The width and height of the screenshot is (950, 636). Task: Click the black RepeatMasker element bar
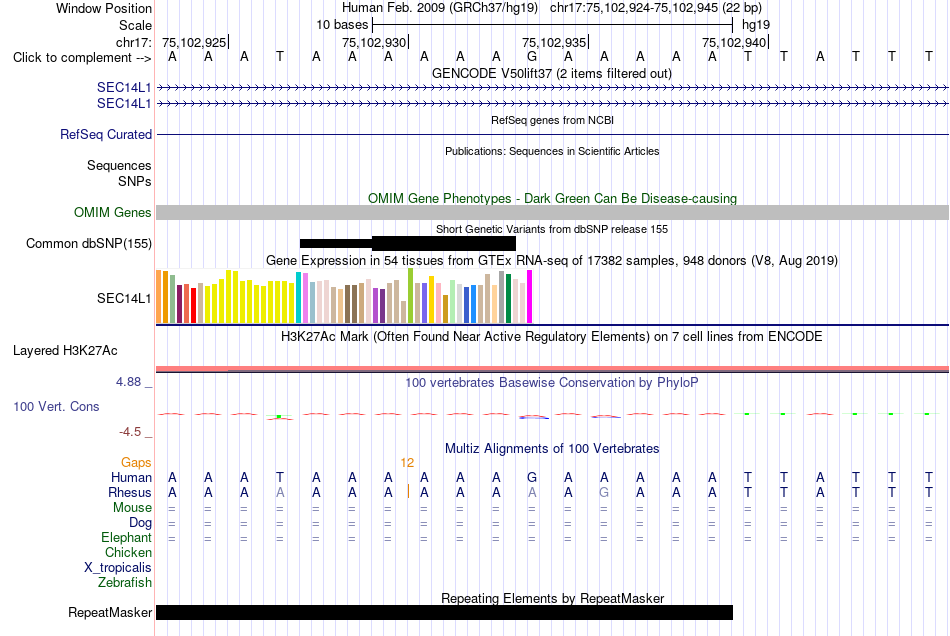point(444,612)
